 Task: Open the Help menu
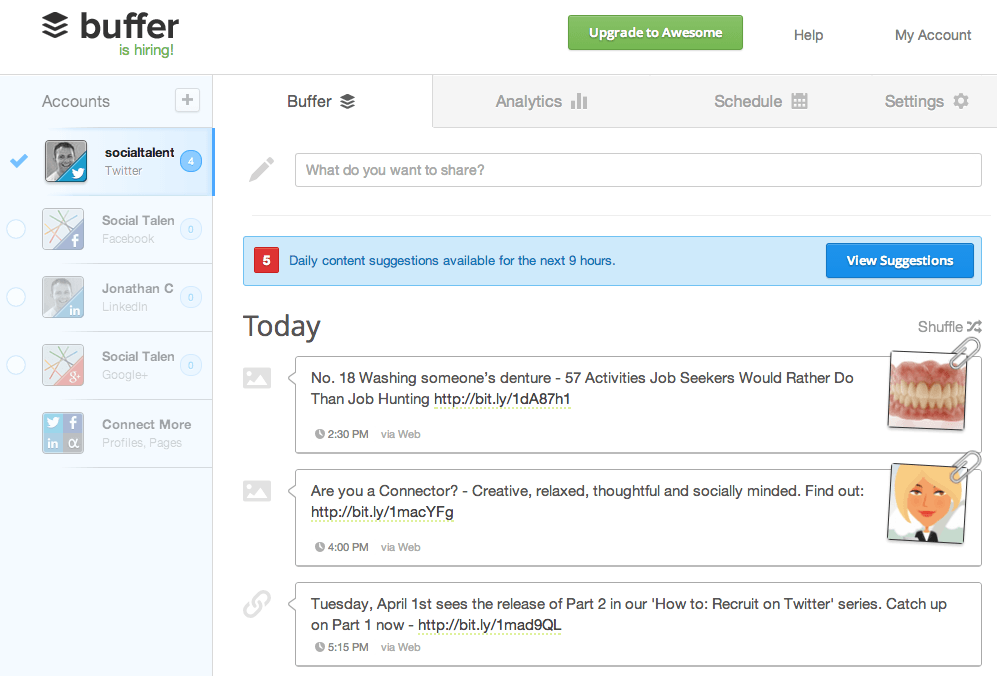[808, 35]
